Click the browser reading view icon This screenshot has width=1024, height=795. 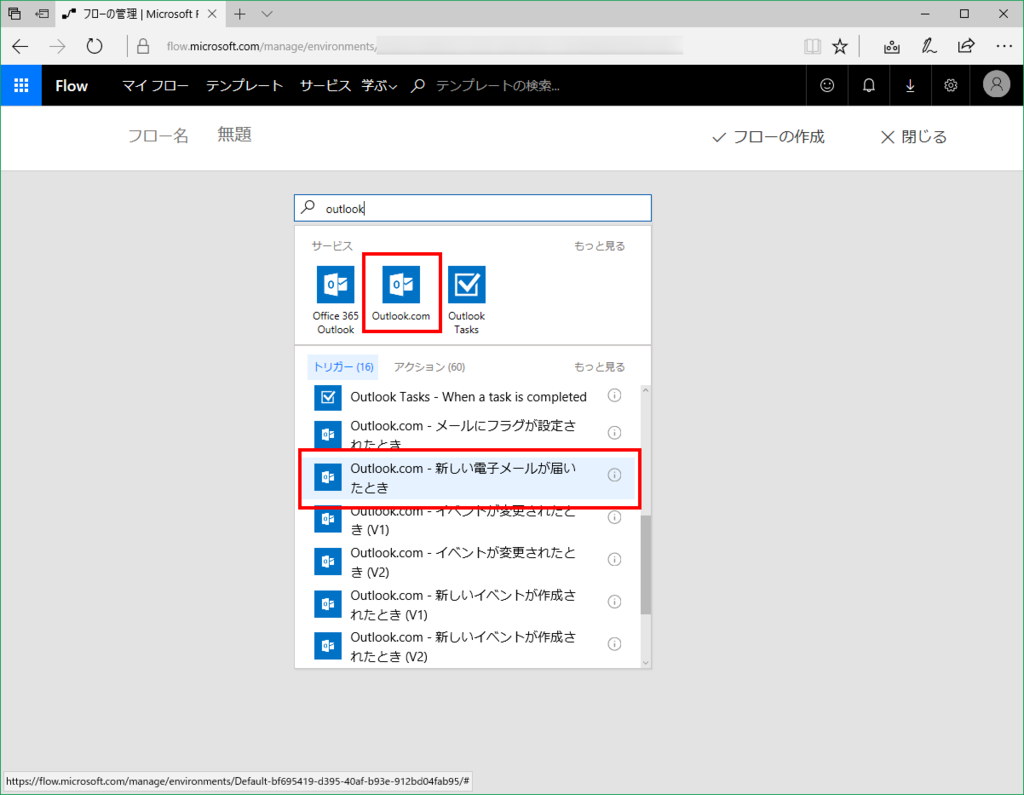pos(812,46)
